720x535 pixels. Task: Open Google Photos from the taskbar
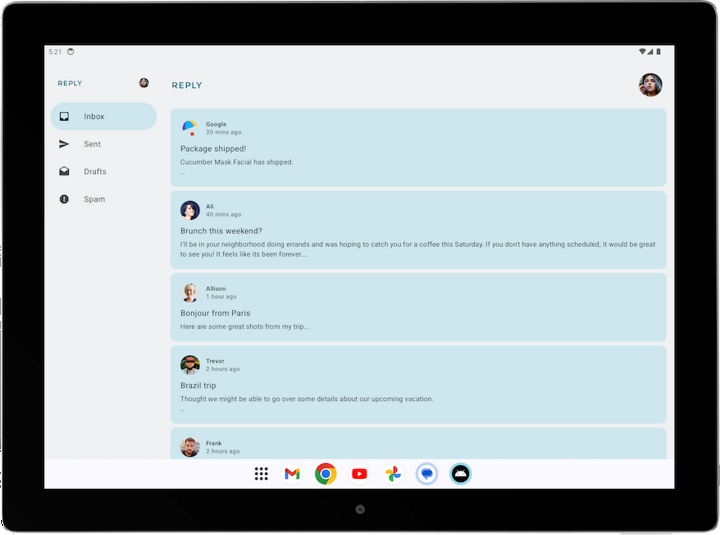(x=393, y=474)
